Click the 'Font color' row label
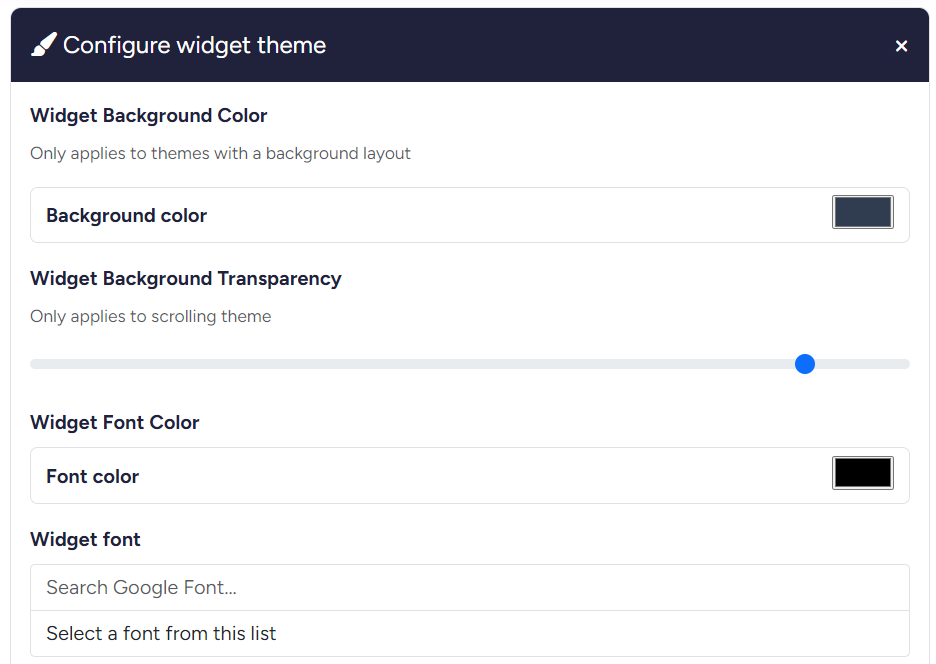The height and width of the screenshot is (664, 936). [x=92, y=476]
